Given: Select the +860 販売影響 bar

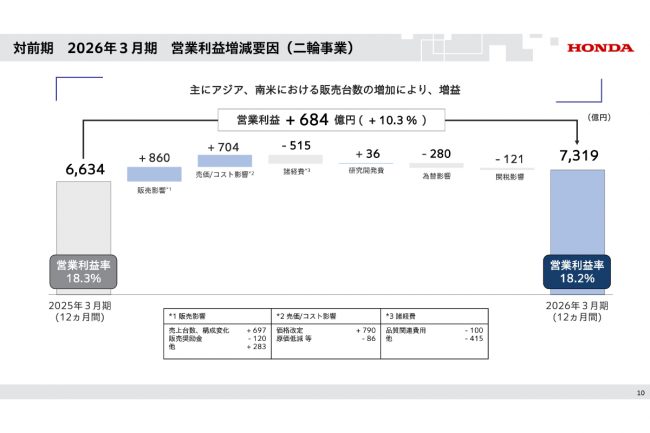Looking at the screenshot, I should 154,174.
